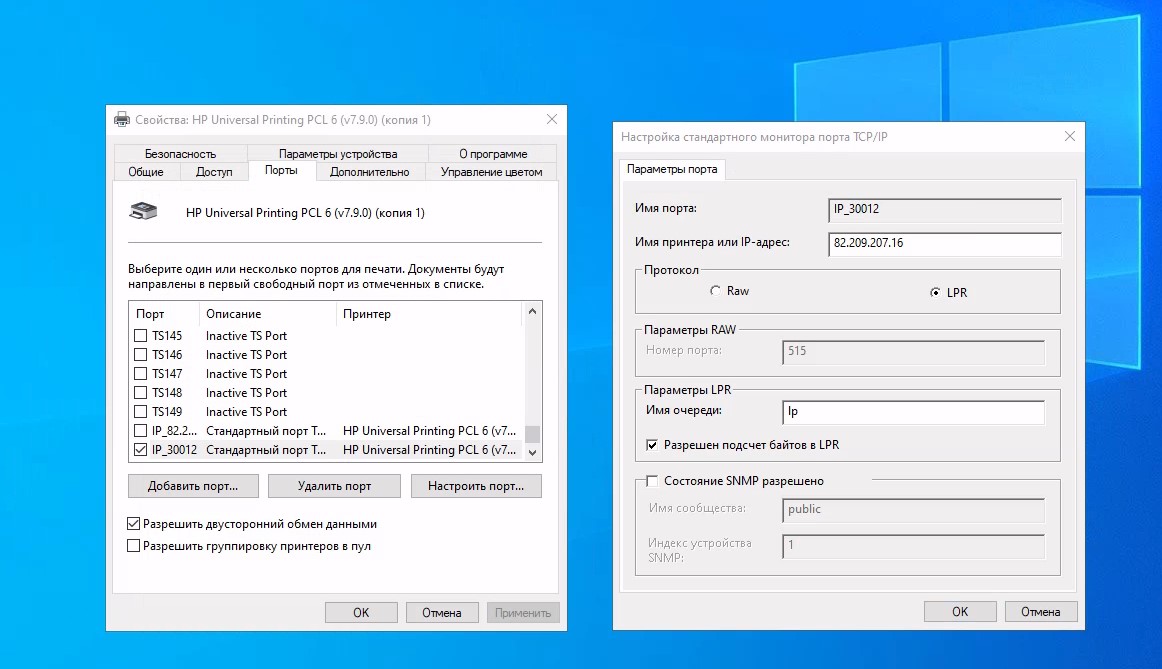Enable SNMP status checkbox
This screenshot has height=669, width=1162.
[652, 482]
